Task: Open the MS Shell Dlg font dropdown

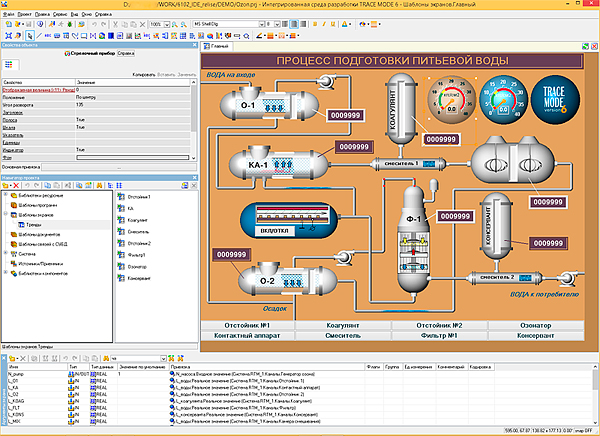Action: click(262, 24)
